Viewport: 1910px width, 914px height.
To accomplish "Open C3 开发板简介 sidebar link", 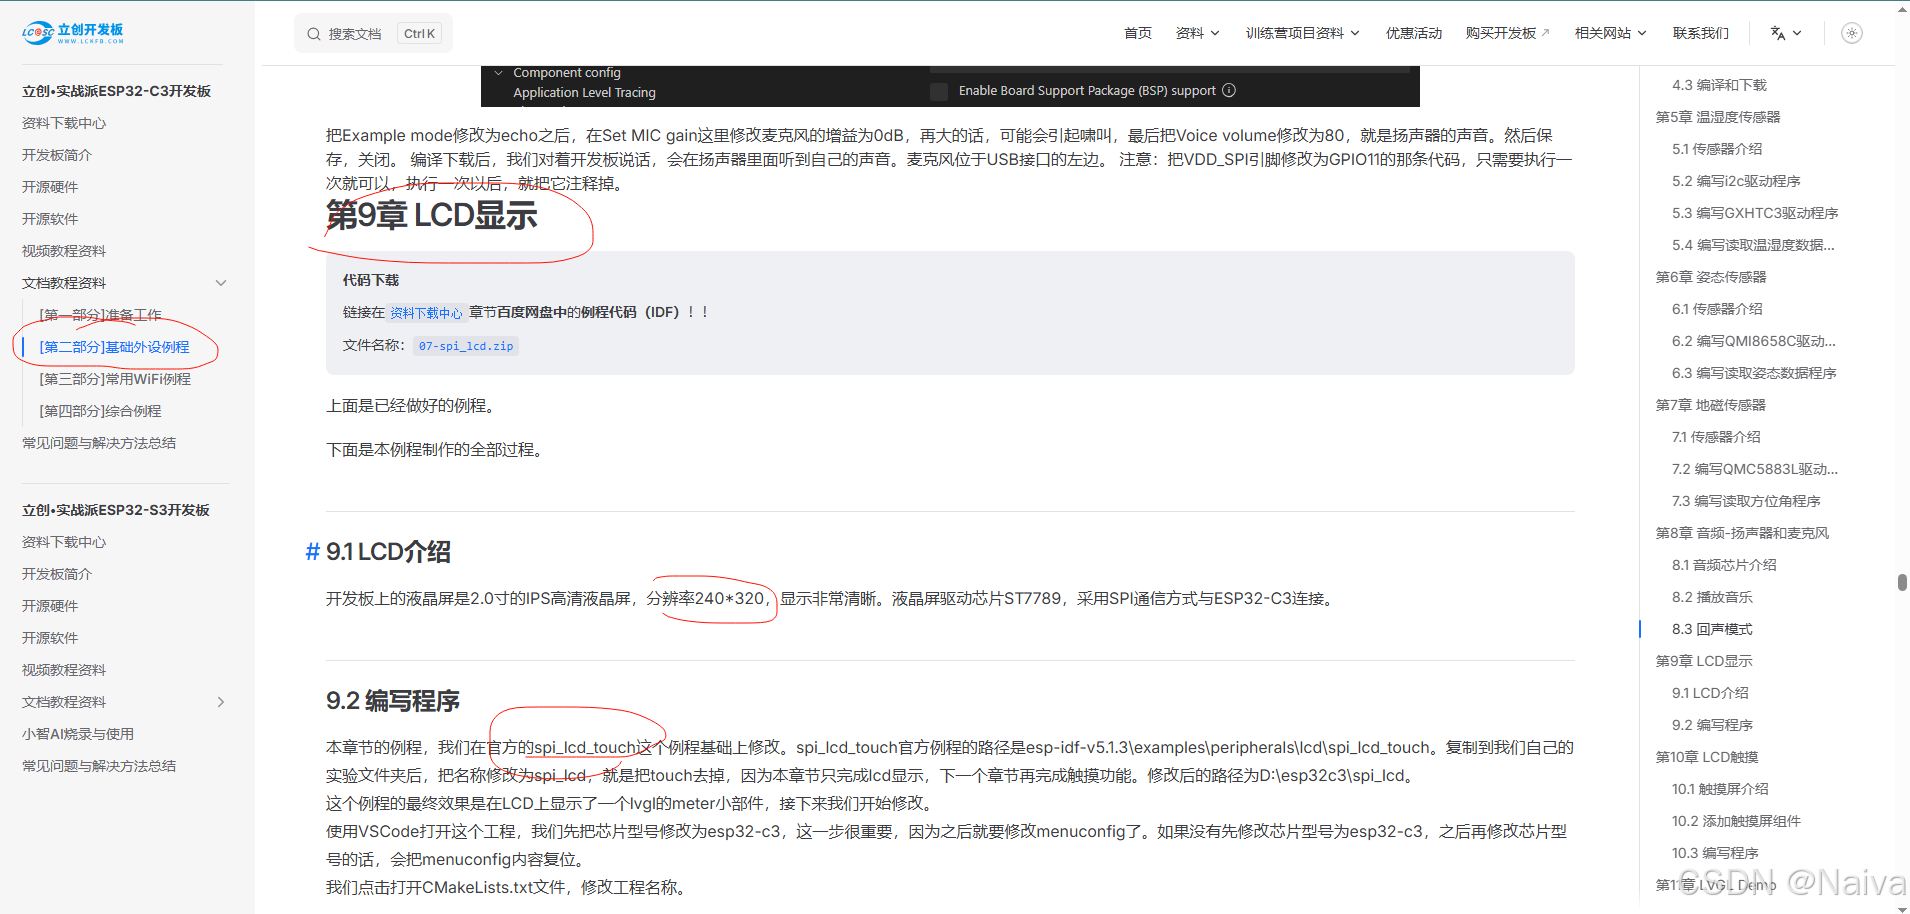I will (57, 155).
